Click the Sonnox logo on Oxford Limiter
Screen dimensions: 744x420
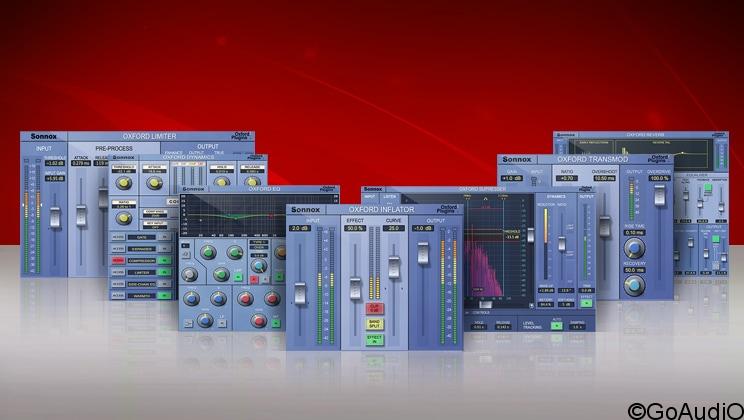(x=44, y=136)
